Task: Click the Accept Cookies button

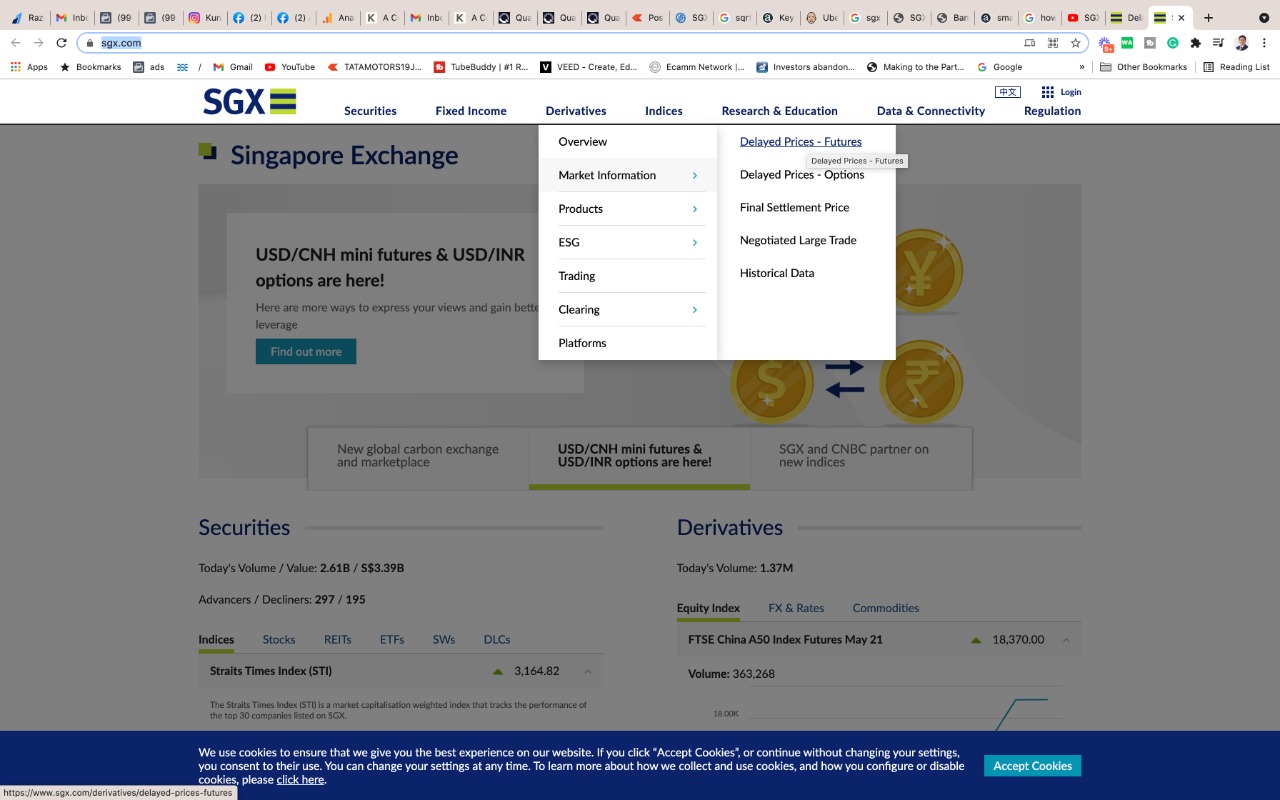Action: pos(1032,766)
